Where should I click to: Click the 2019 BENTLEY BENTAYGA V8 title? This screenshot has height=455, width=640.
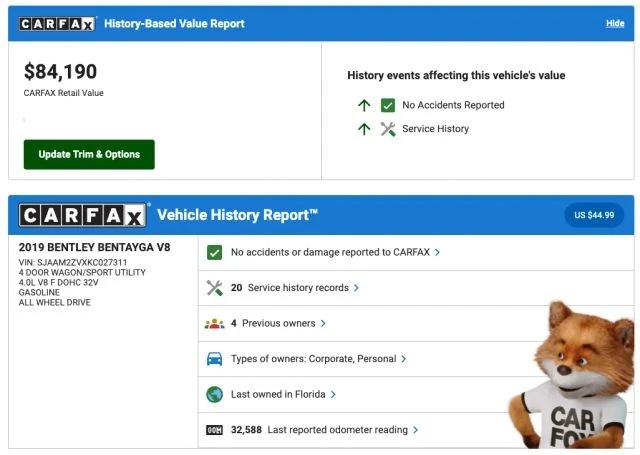[x=94, y=247]
